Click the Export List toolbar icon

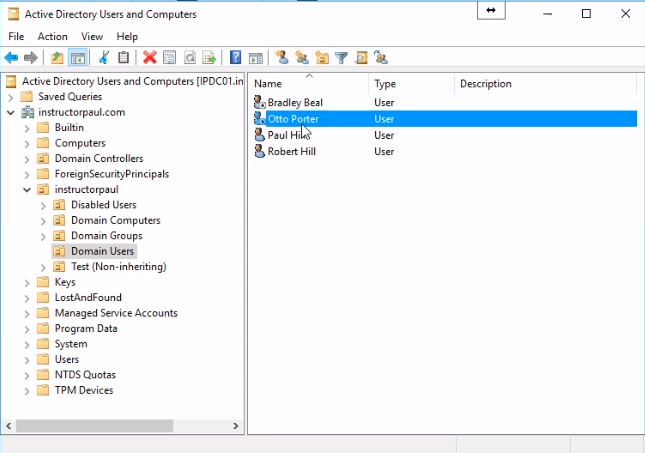209,58
